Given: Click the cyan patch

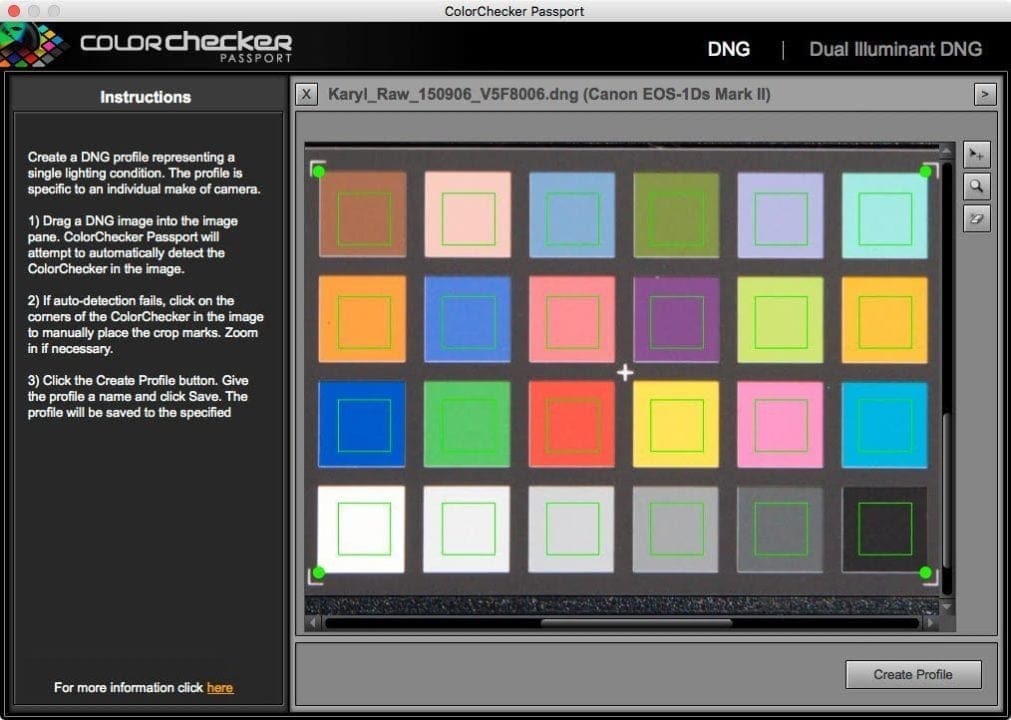Looking at the screenshot, I should [885, 424].
